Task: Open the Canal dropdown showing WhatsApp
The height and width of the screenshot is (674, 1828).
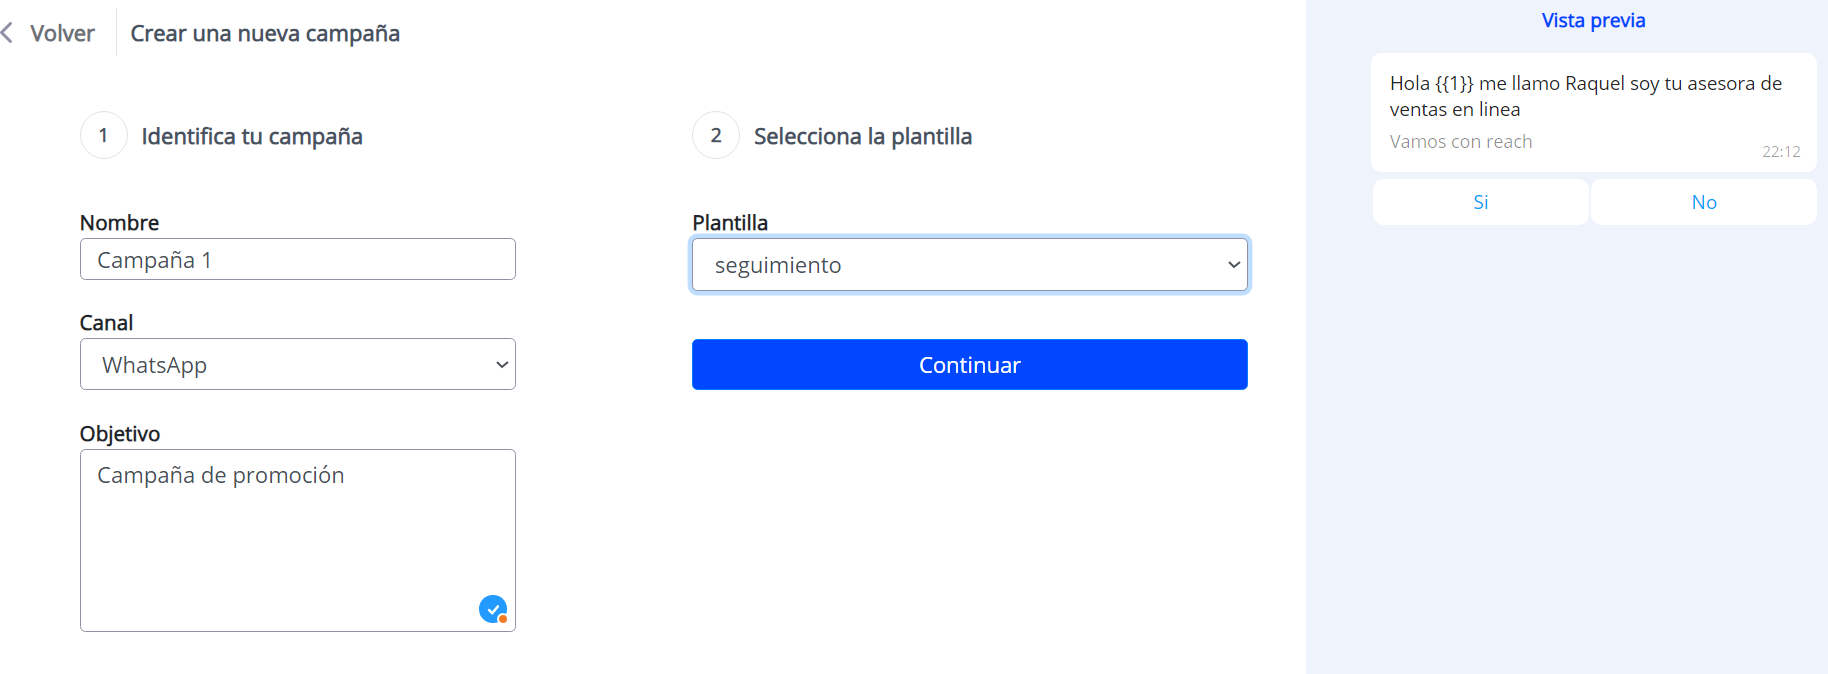Action: pos(297,364)
